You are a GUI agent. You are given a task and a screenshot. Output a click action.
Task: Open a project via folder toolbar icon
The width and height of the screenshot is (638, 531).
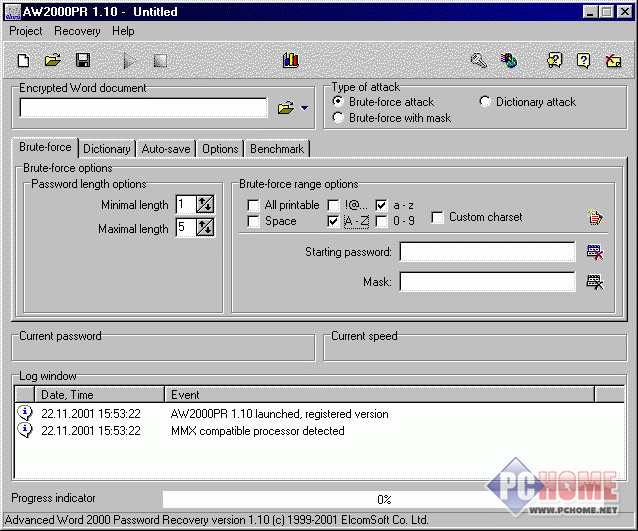pyautogui.click(x=53, y=61)
